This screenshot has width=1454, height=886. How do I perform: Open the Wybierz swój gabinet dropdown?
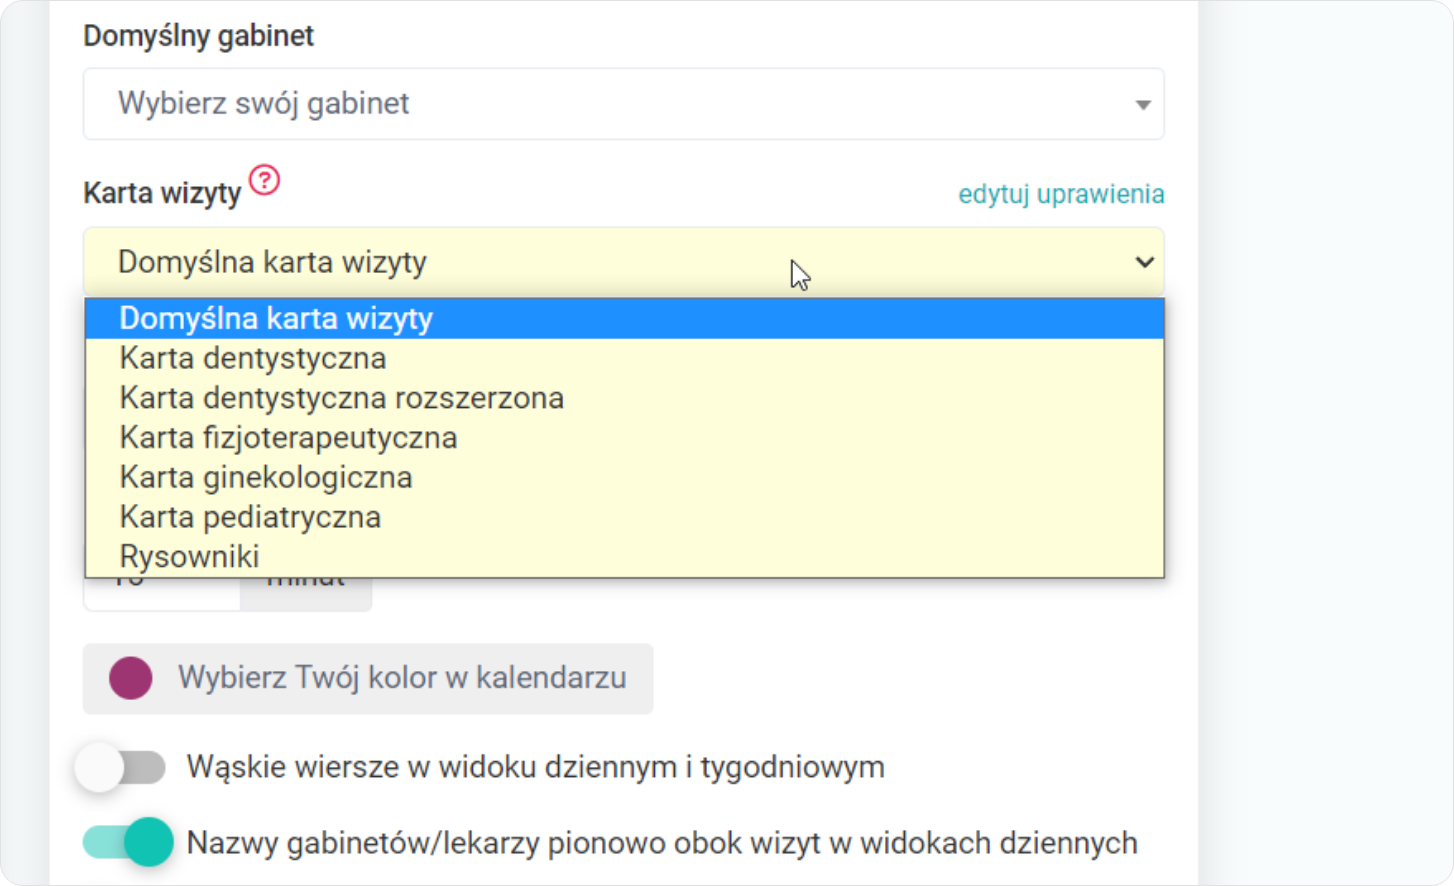[623, 104]
